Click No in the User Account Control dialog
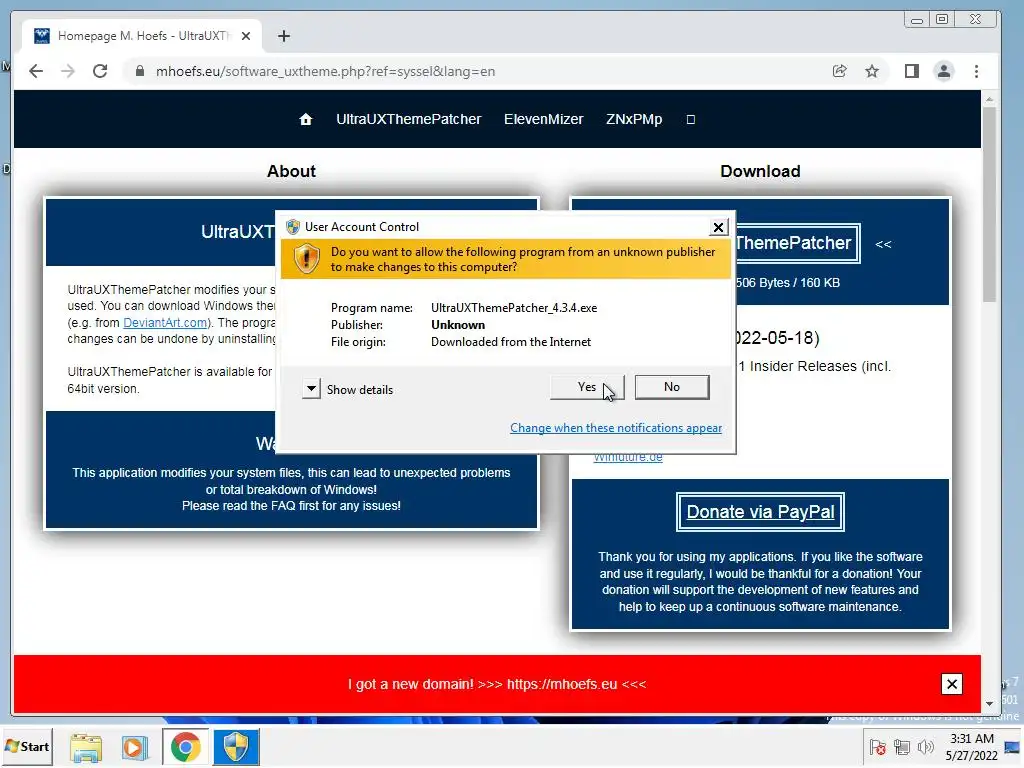The height and width of the screenshot is (768, 1024). click(671, 387)
